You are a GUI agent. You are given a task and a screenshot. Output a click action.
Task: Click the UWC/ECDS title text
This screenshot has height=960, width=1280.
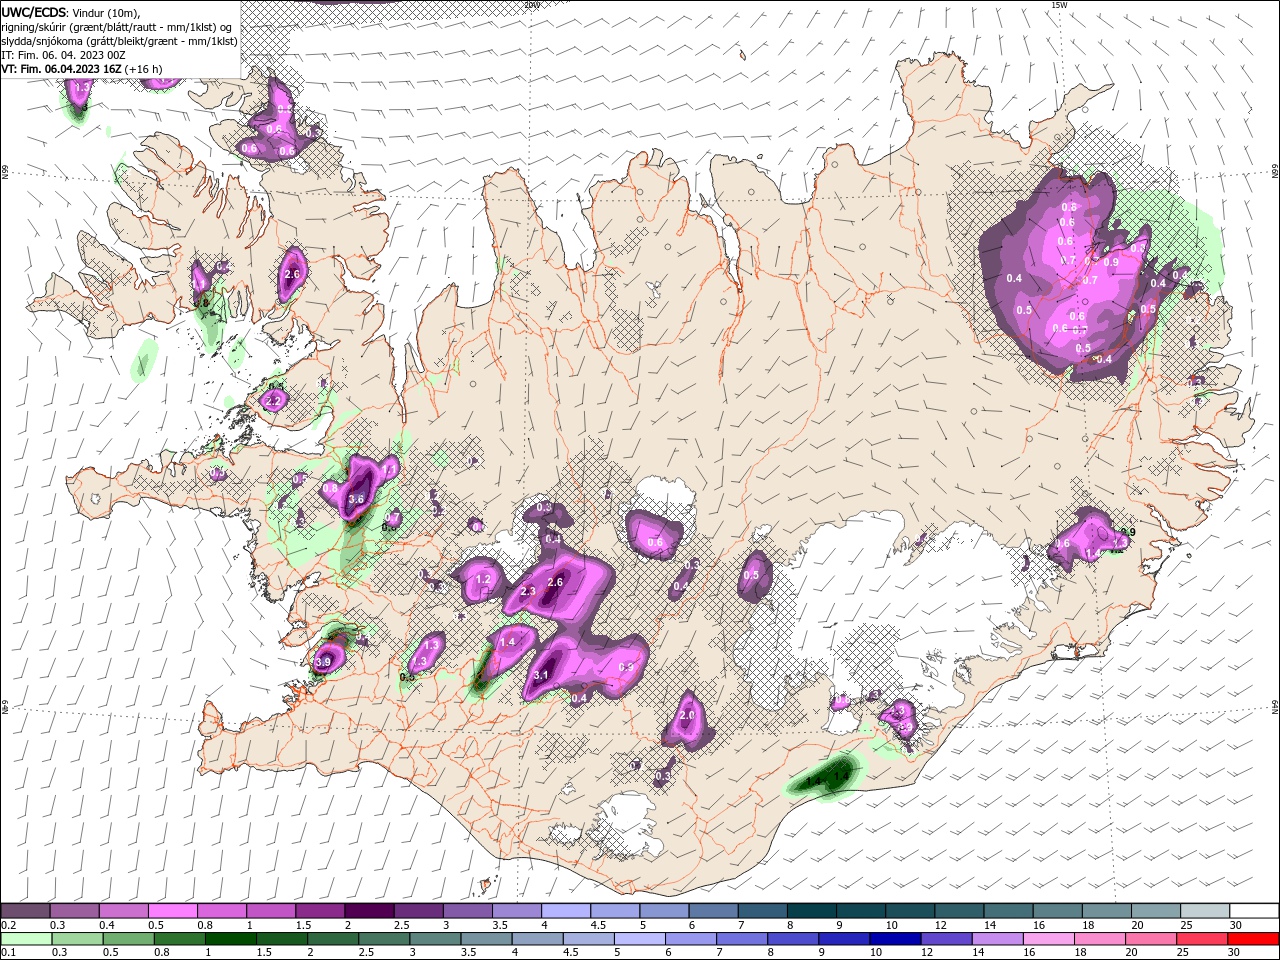point(33,12)
